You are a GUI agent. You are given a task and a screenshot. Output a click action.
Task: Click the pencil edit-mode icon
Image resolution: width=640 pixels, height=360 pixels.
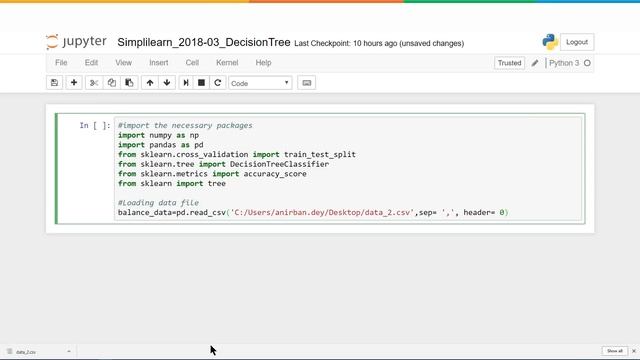coord(535,63)
